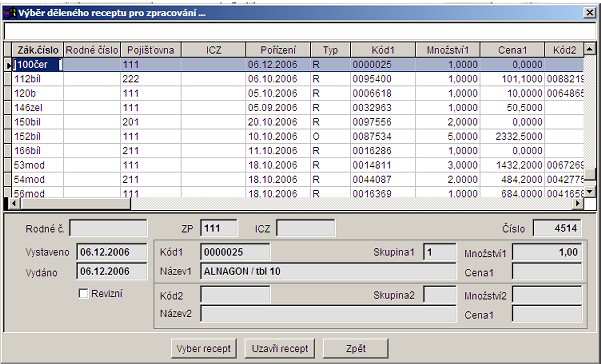Click code 0095400 in Kód1 column
The height and width of the screenshot is (364, 601).
372,79
